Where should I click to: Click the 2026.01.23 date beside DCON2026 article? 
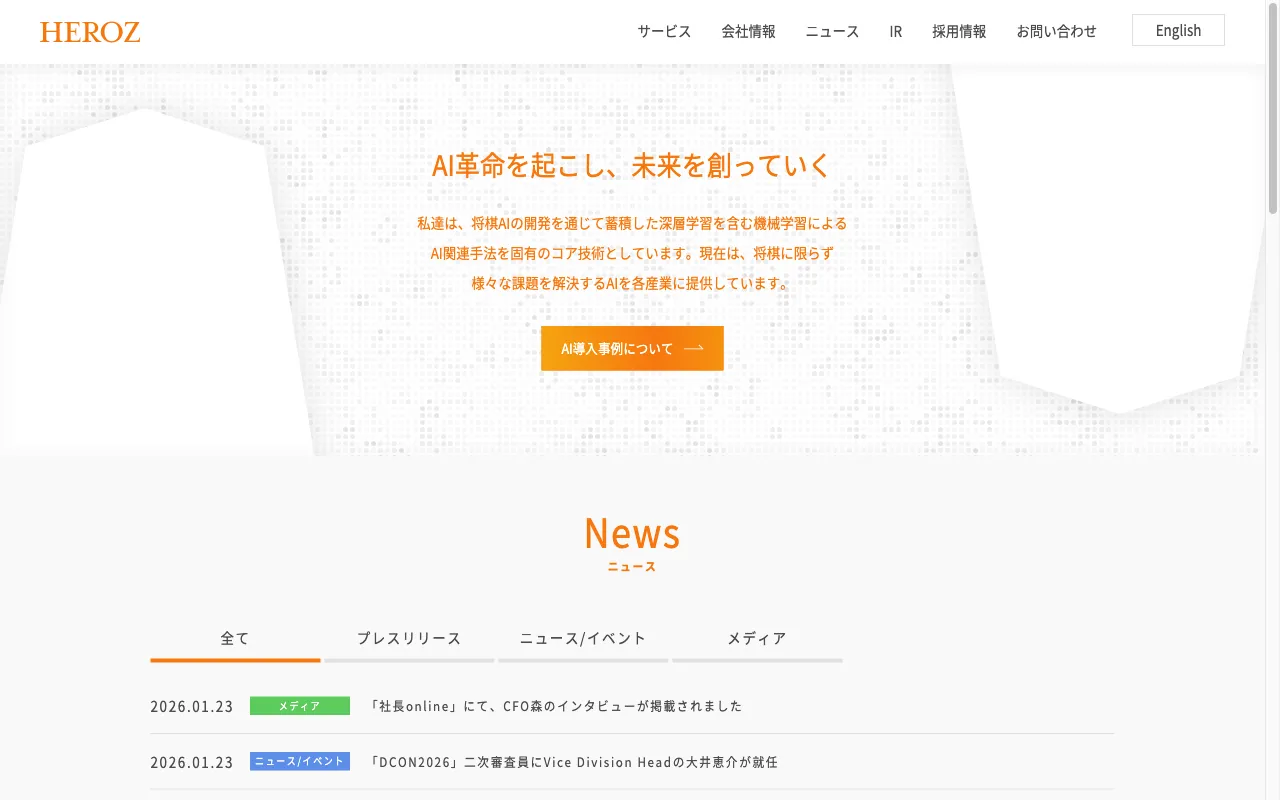point(192,762)
